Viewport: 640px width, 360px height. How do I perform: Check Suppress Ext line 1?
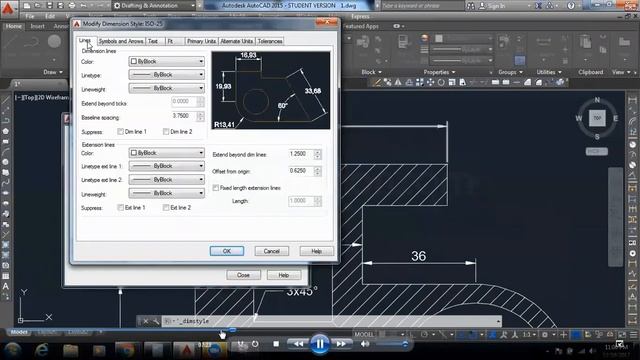pos(120,207)
